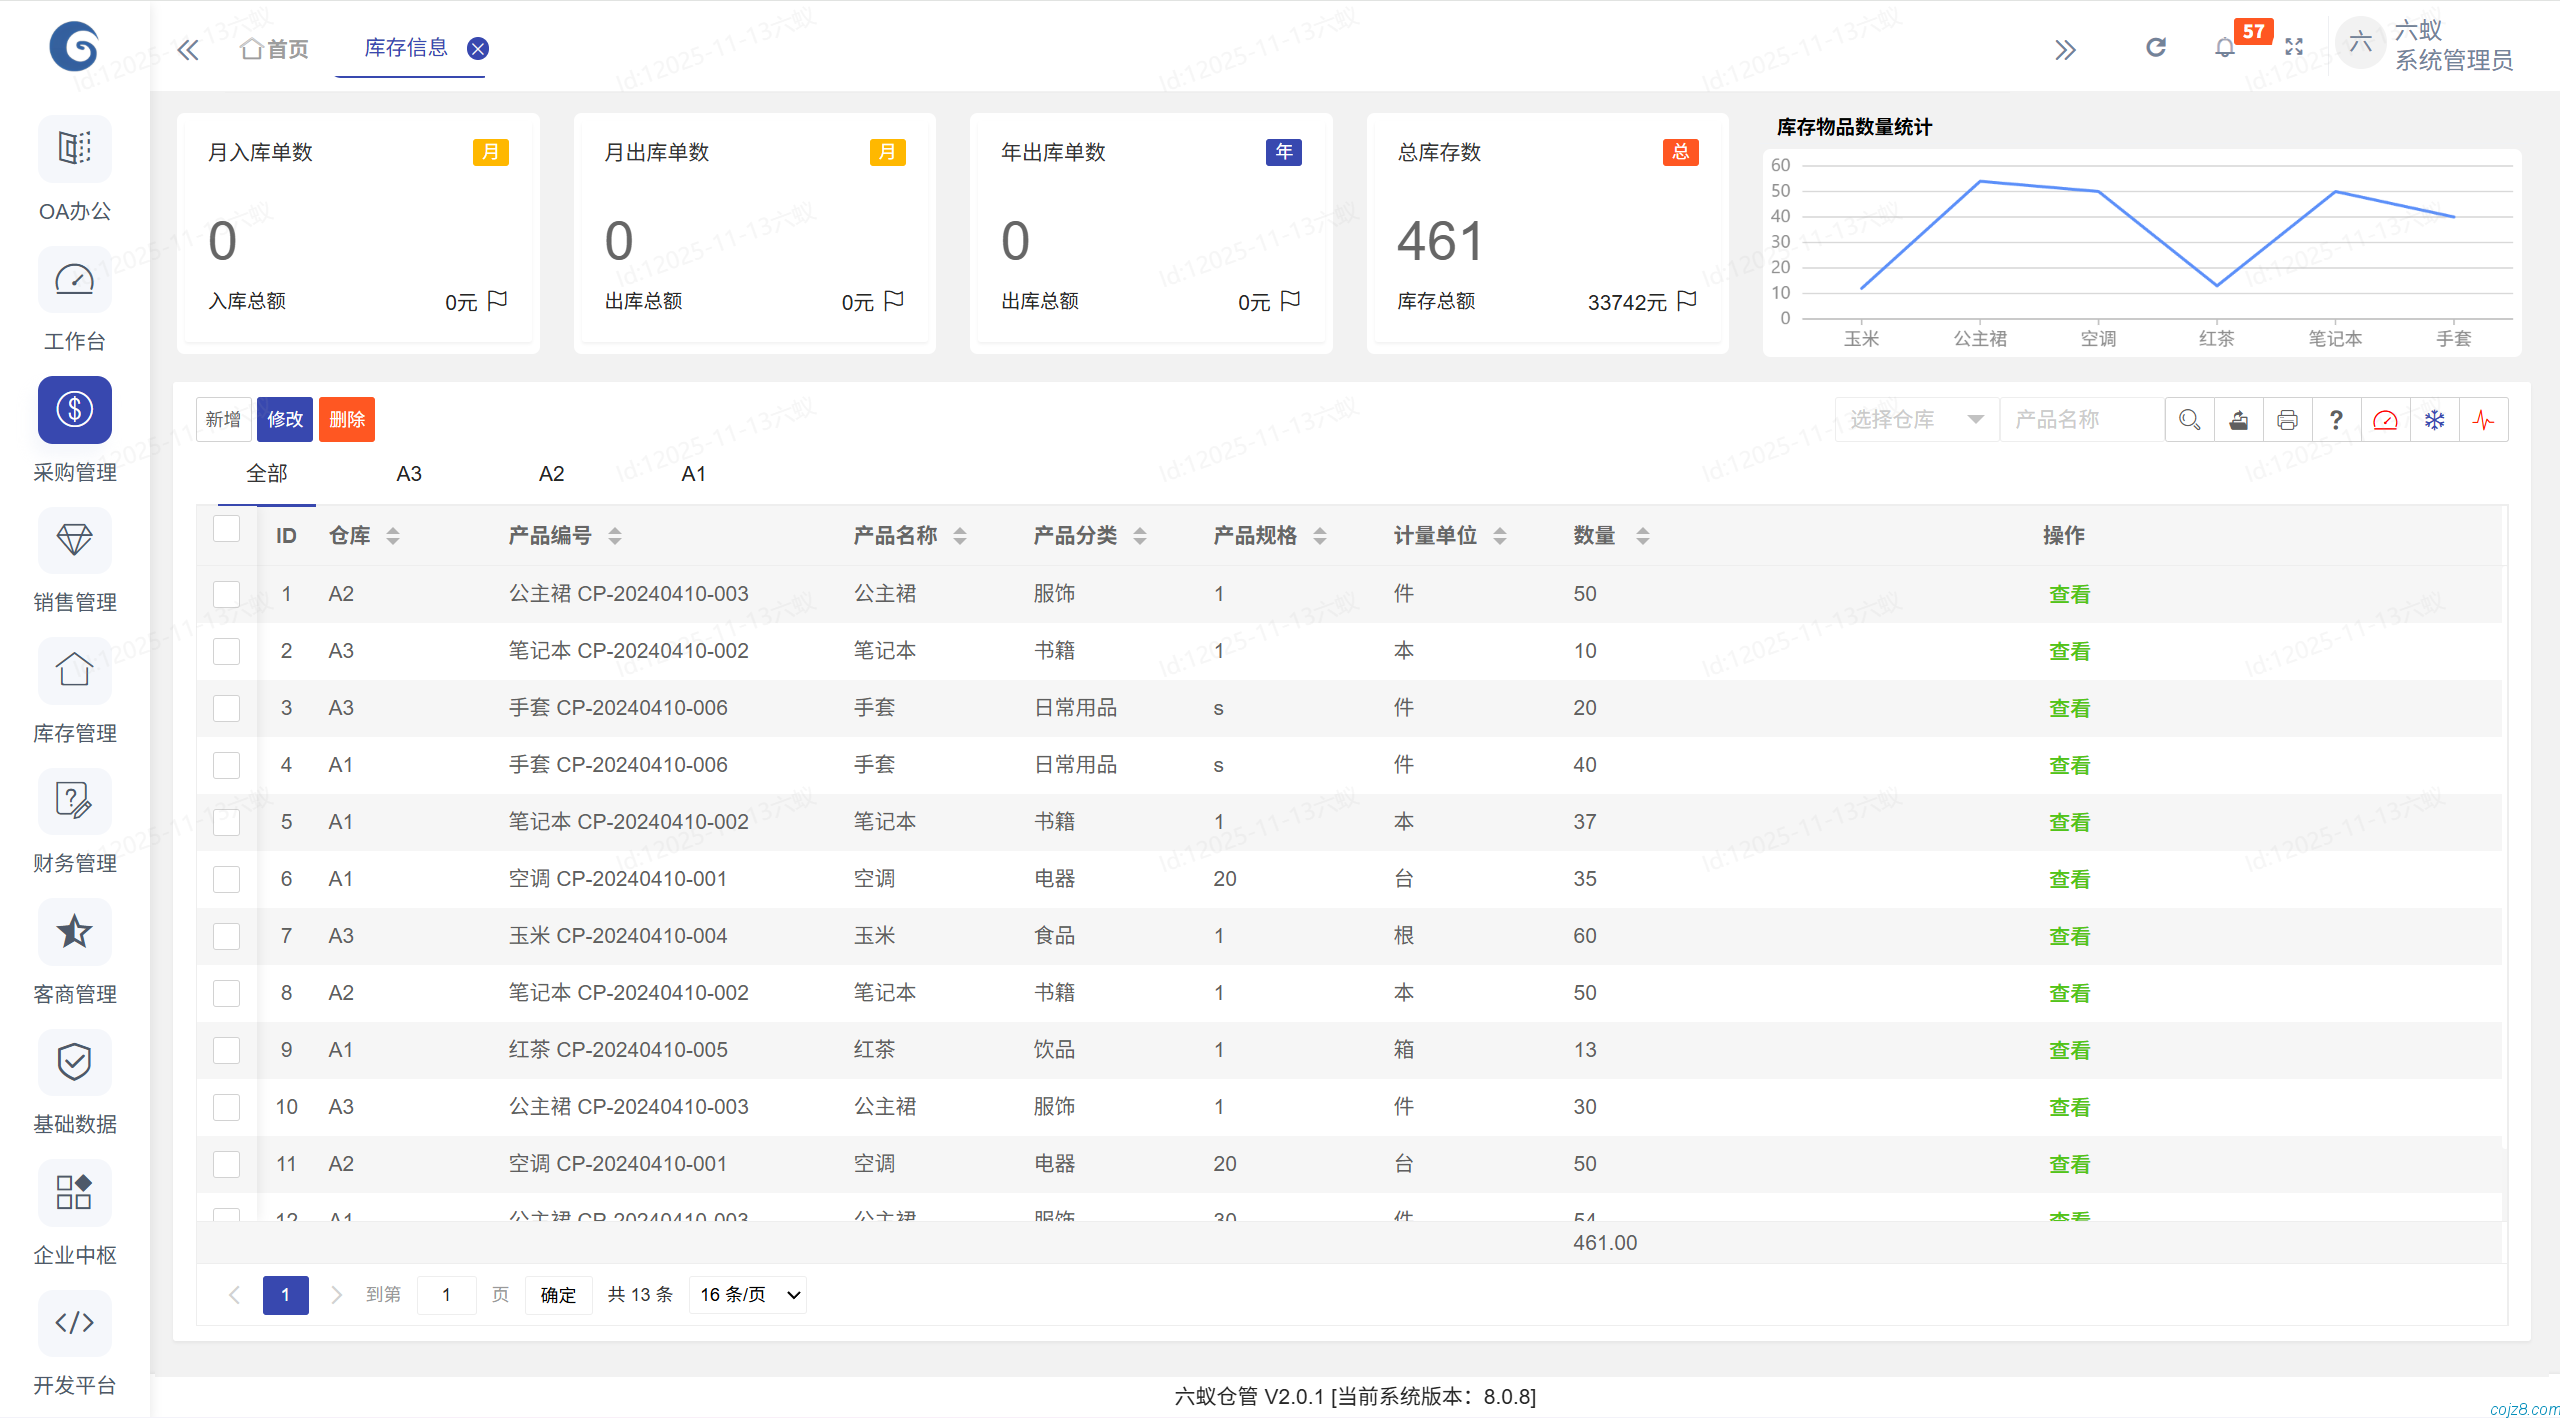
Task: Click the export/upload folder icon
Action: click(2239, 419)
